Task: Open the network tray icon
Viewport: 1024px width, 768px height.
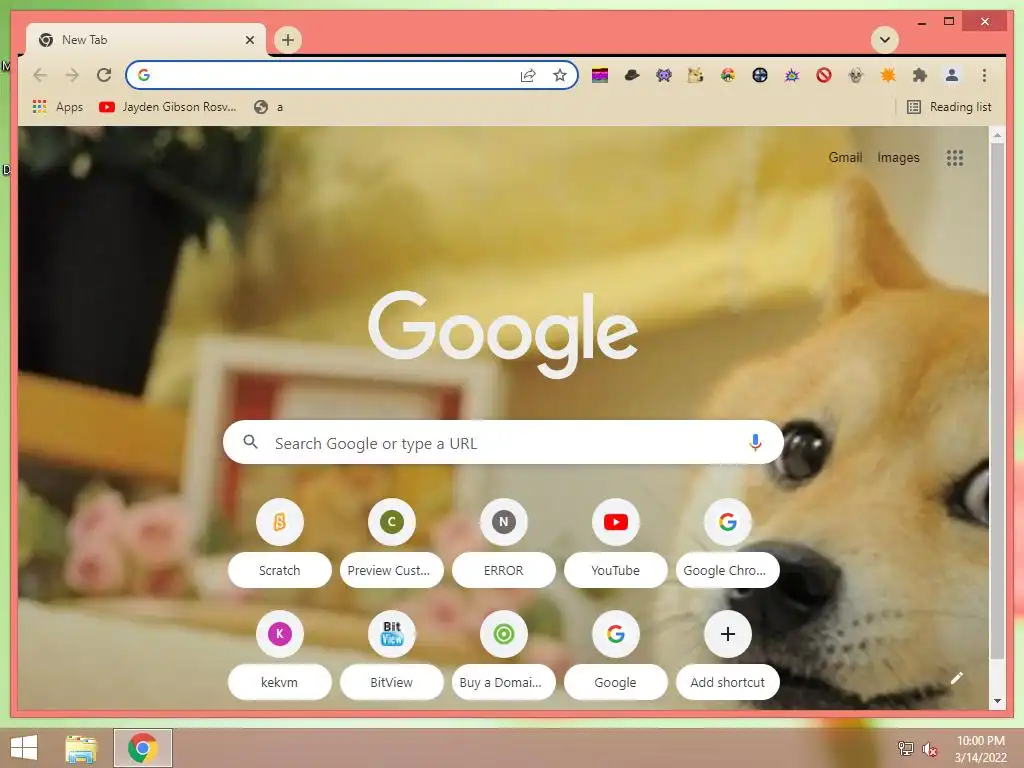Action: [x=906, y=748]
